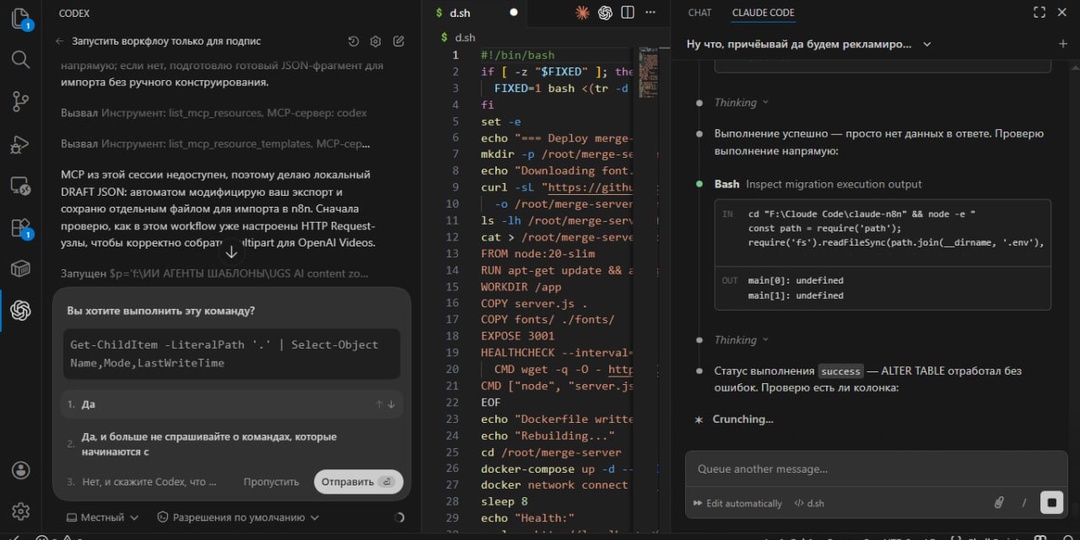This screenshot has height=540, width=1080.
Task: Click the Get-ChildItem command box
Action: click(231, 354)
